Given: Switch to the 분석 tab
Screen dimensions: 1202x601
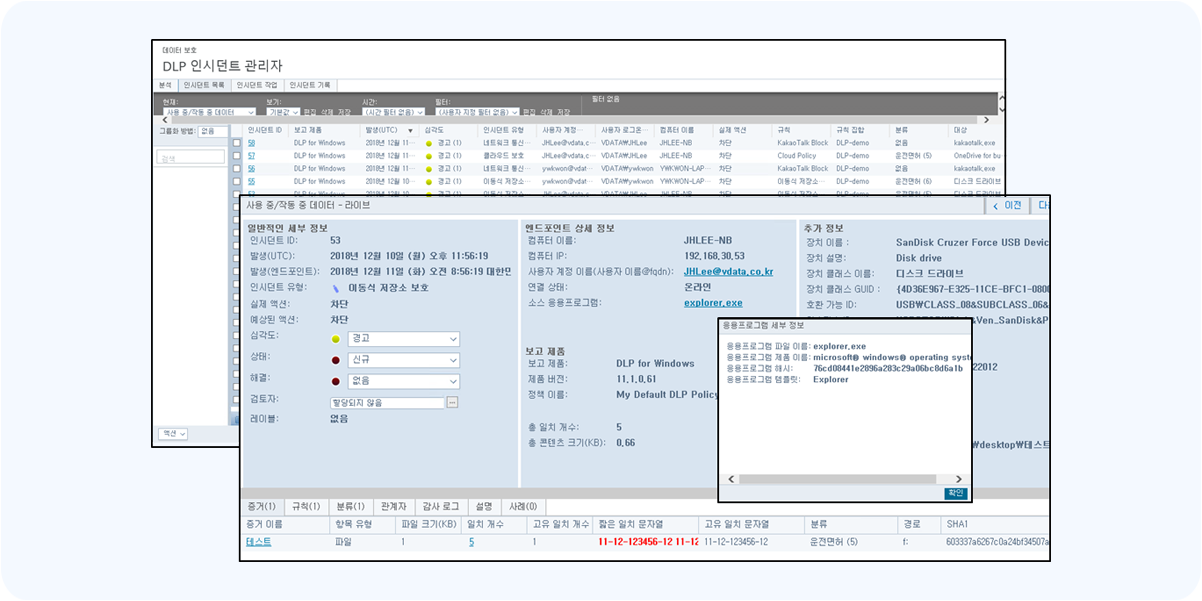Looking at the screenshot, I should point(166,85).
